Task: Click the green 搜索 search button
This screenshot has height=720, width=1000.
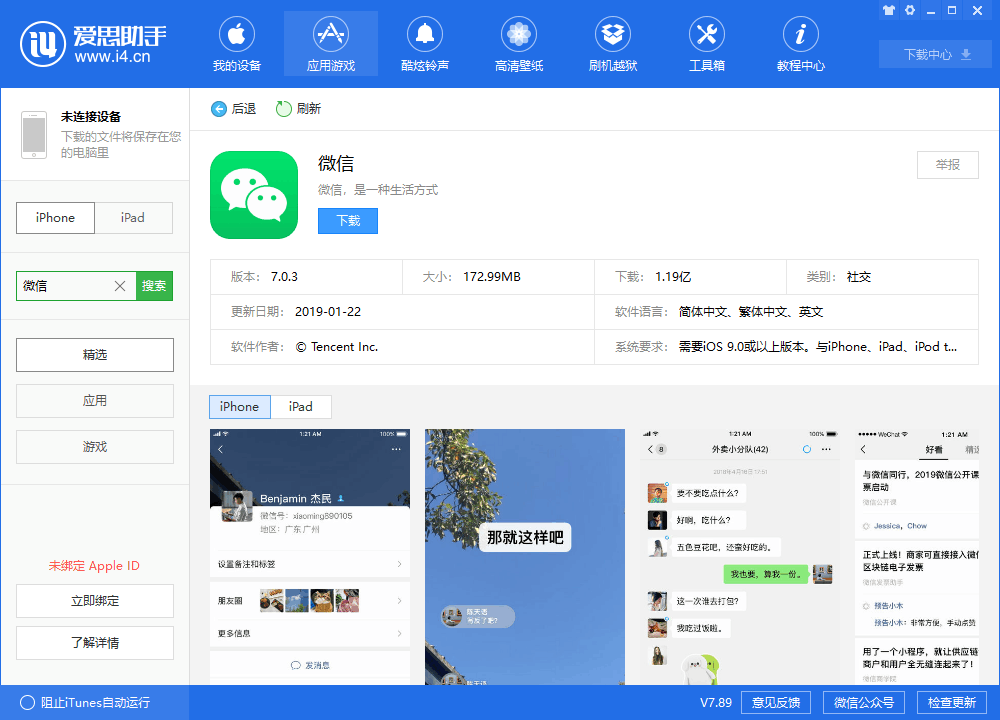Action: 154,286
